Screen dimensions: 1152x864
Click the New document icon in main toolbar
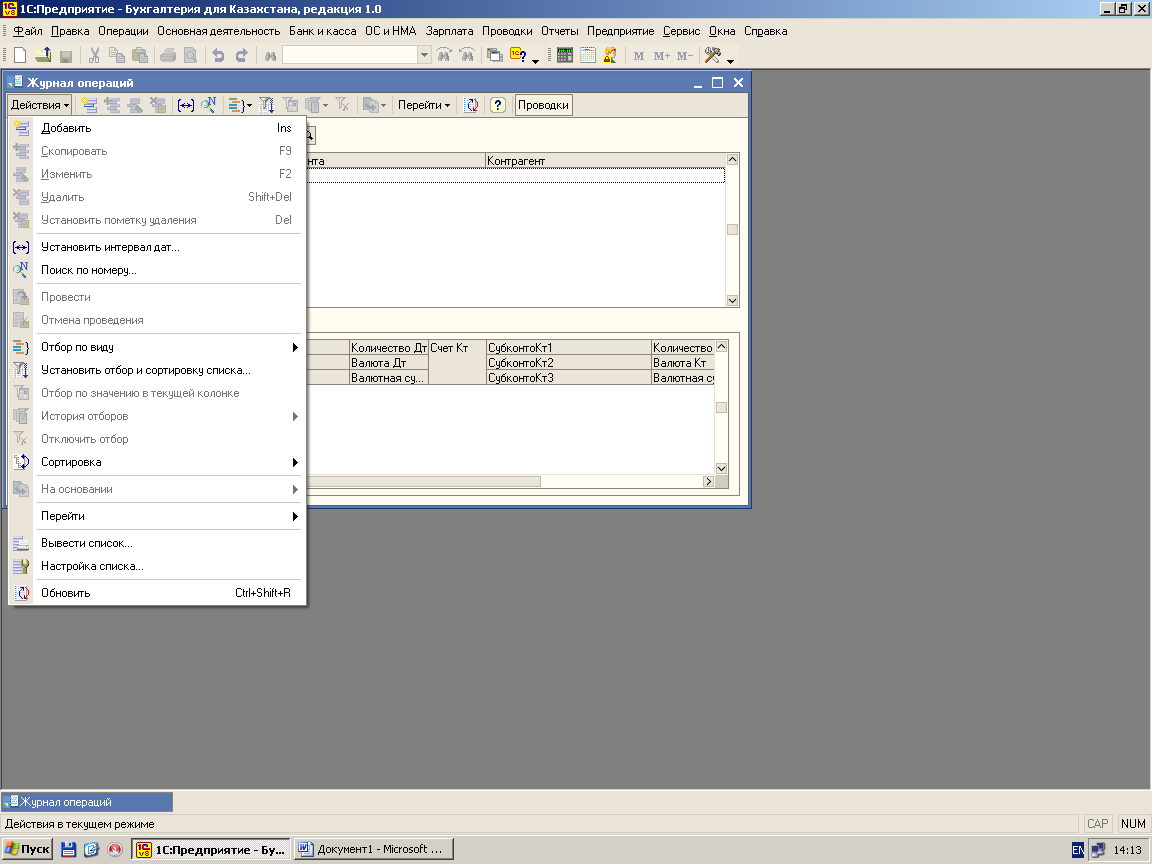pos(21,55)
